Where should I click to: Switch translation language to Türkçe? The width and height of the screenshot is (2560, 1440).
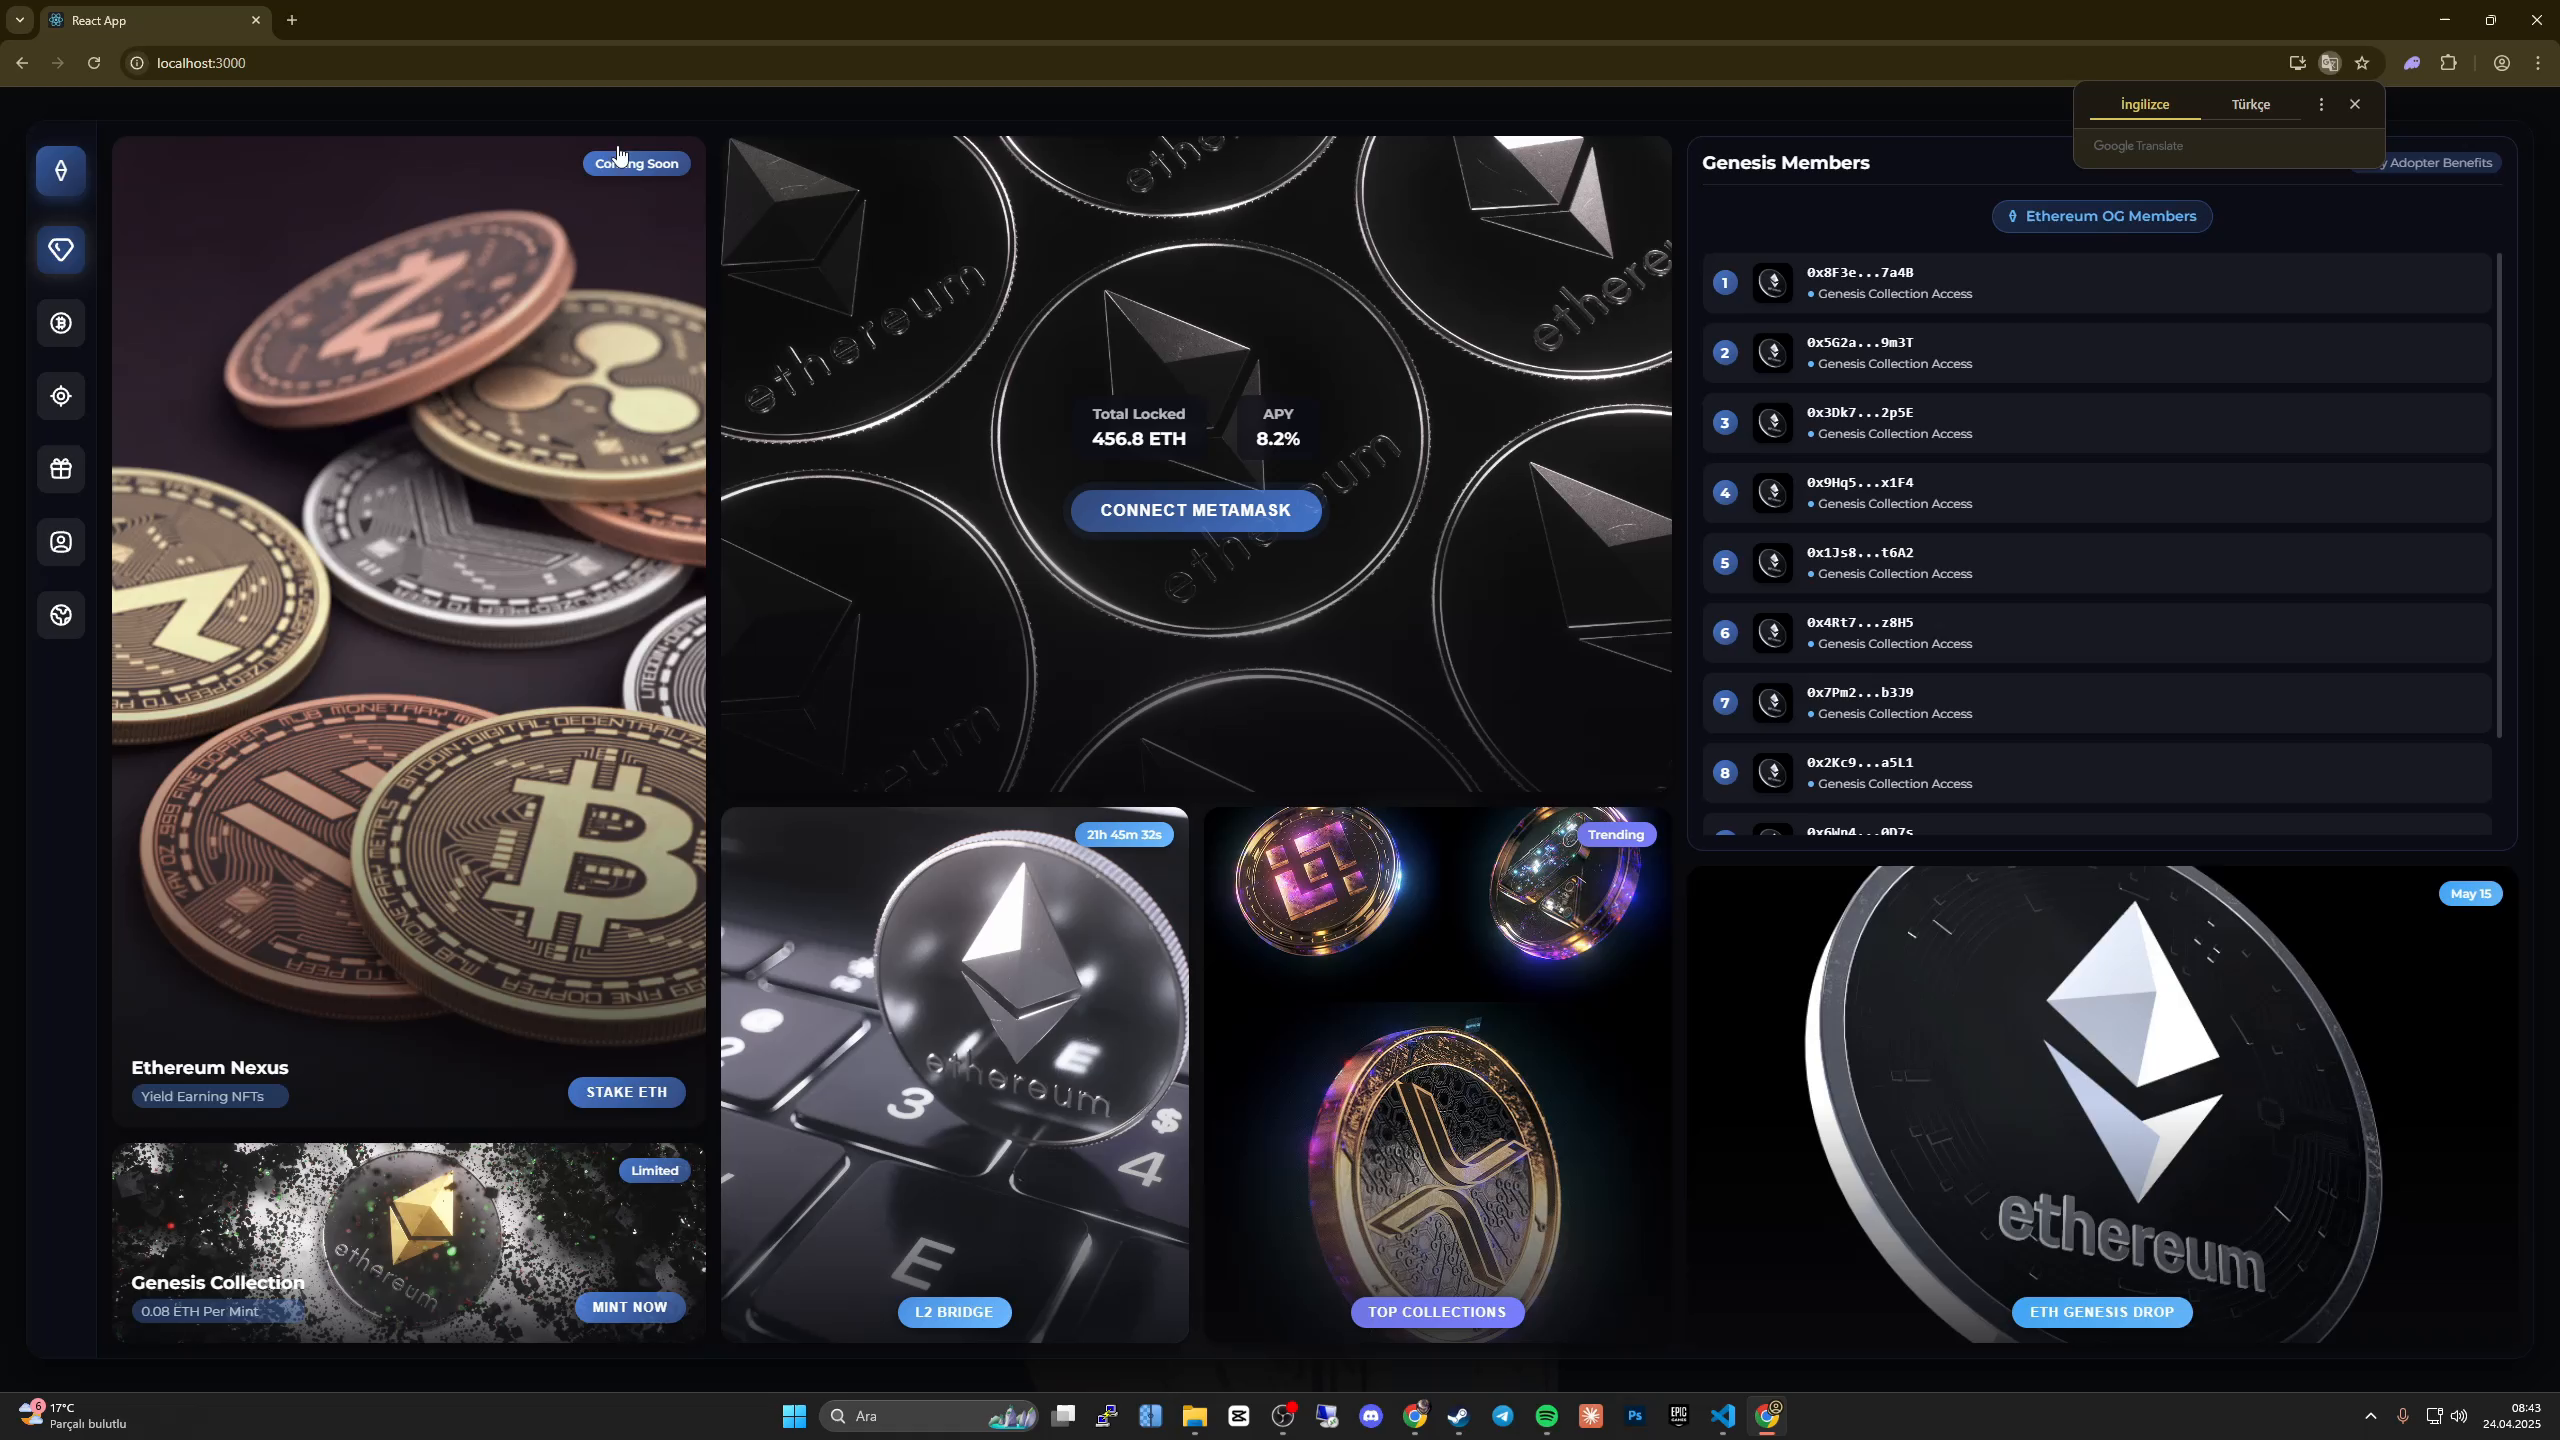click(2251, 104)
